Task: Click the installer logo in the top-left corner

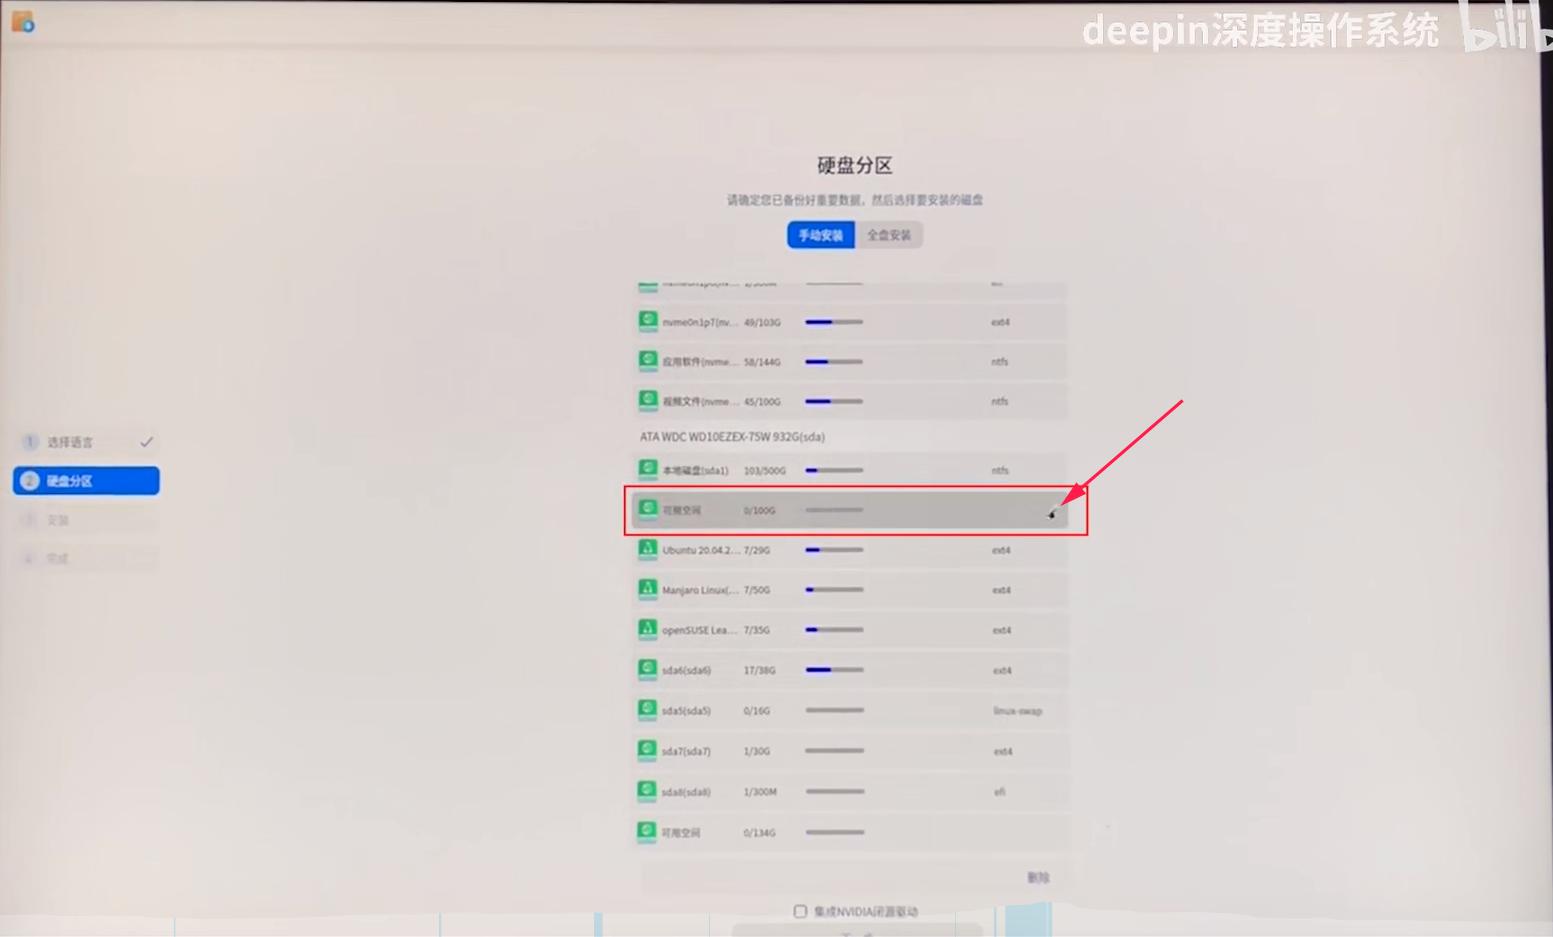Action: (x=23, y=21)
